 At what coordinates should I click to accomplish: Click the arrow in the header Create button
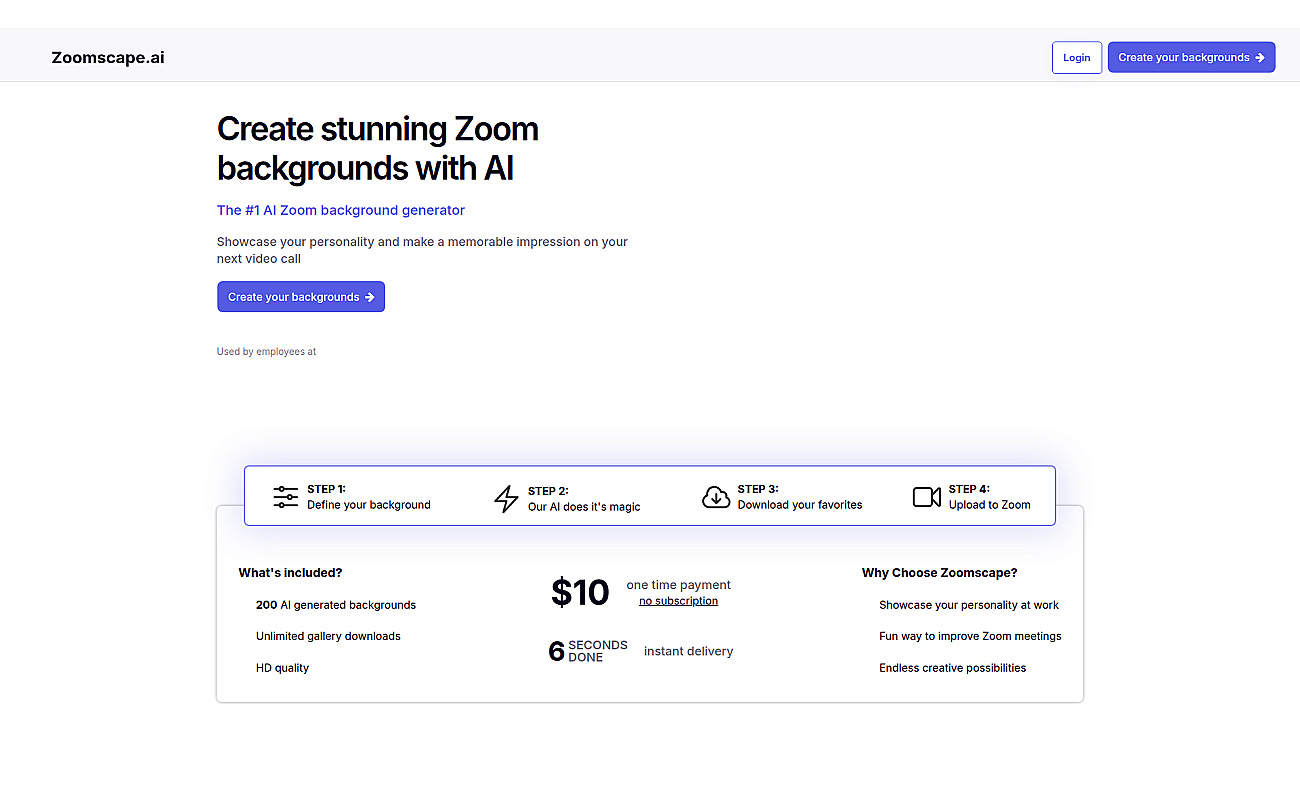coord(1260,58)
